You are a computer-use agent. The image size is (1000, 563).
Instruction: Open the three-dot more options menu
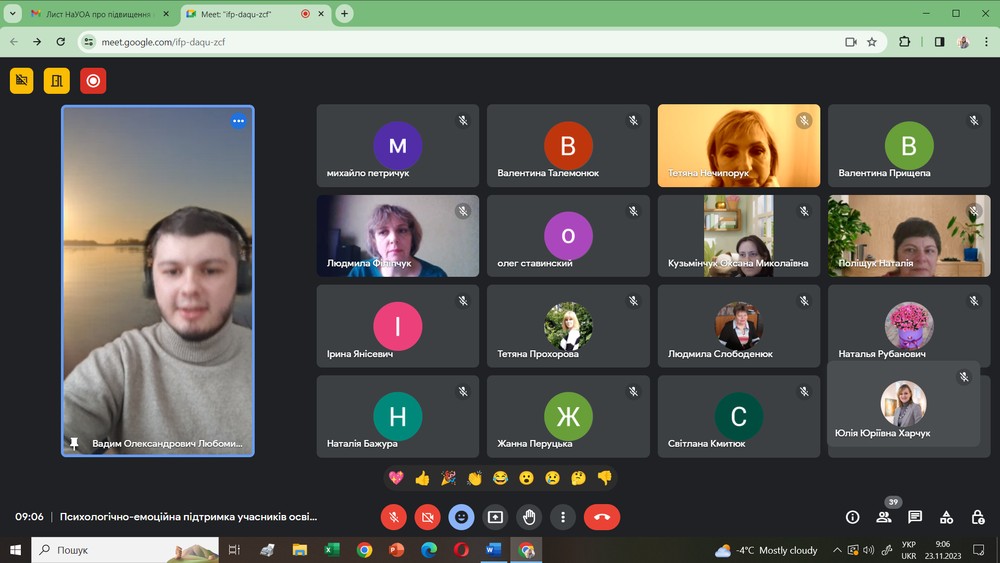click(563, 517)
